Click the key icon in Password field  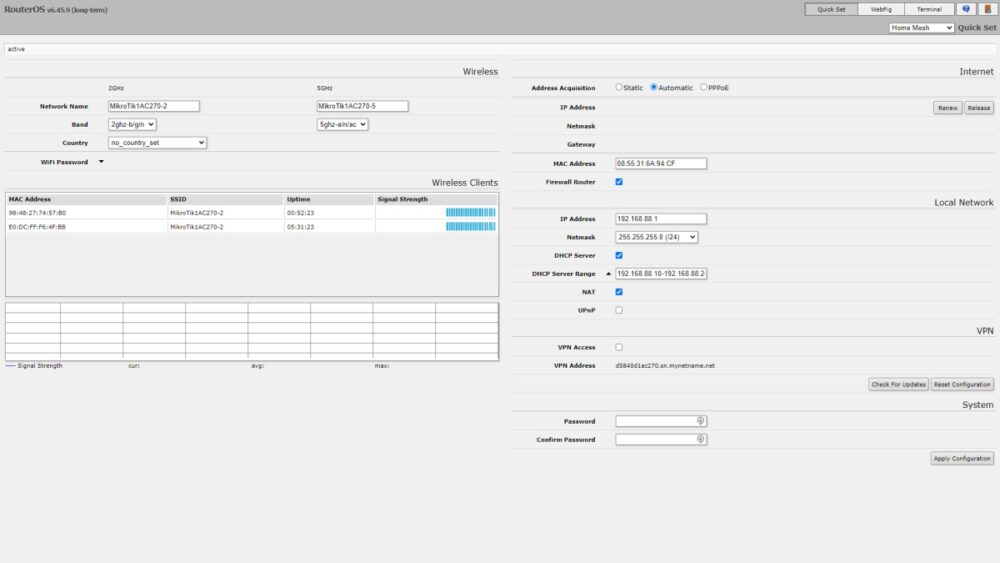click(x=700, y=421)
